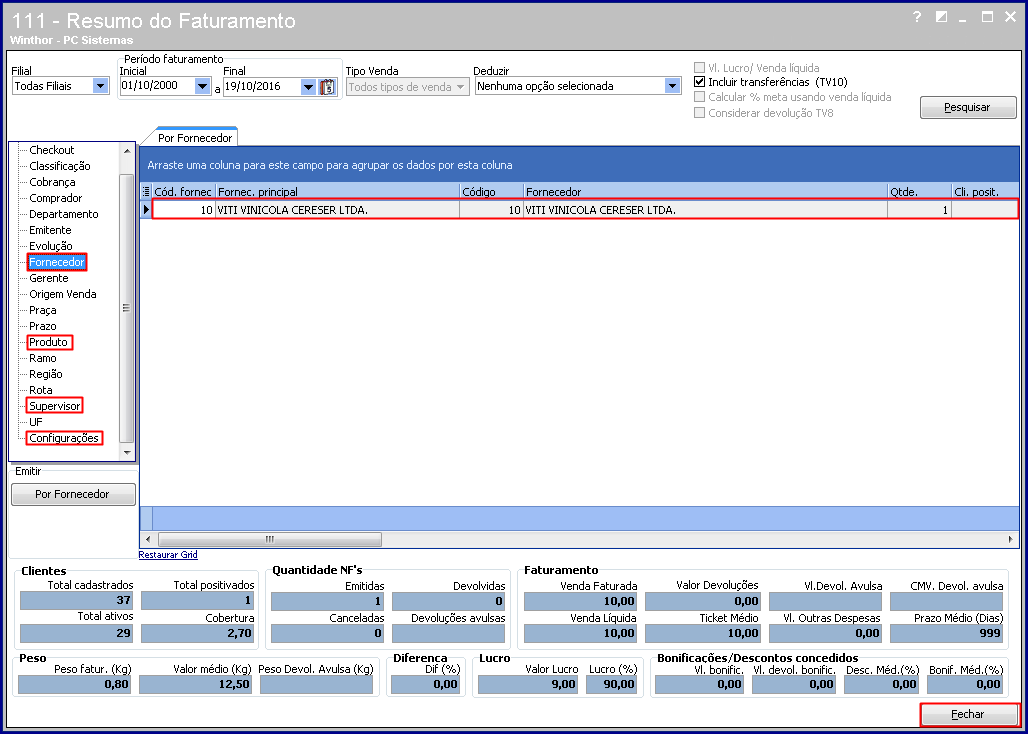Open the Filial dropdown
The height and width of the screenshot is (734, 1028).
pyautogui.click(x=100, y=86)
